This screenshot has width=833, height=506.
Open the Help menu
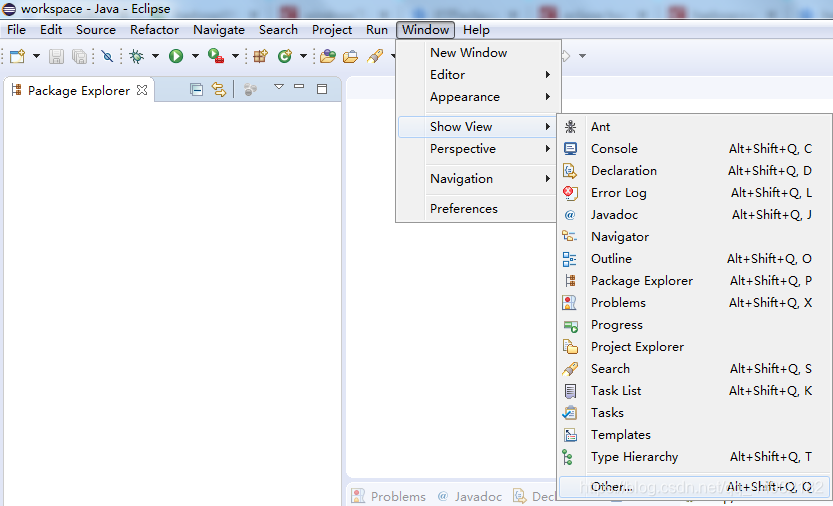(476, 30)
